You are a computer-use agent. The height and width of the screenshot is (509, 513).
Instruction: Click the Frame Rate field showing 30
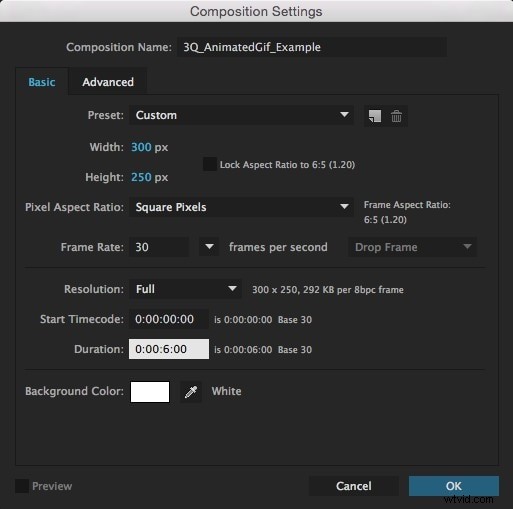point(159,247)
